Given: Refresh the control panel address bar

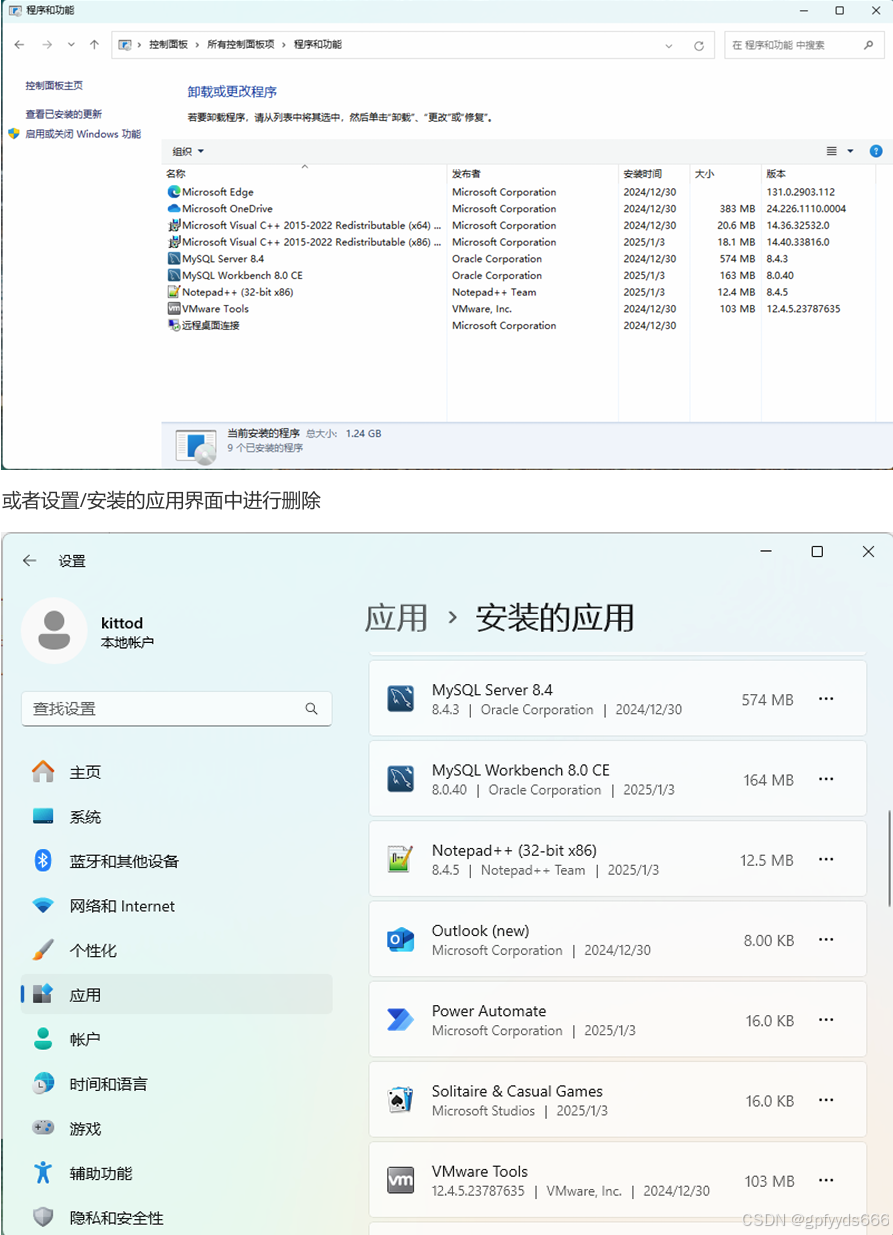Looking at the screenshot, I should (699, 45).
